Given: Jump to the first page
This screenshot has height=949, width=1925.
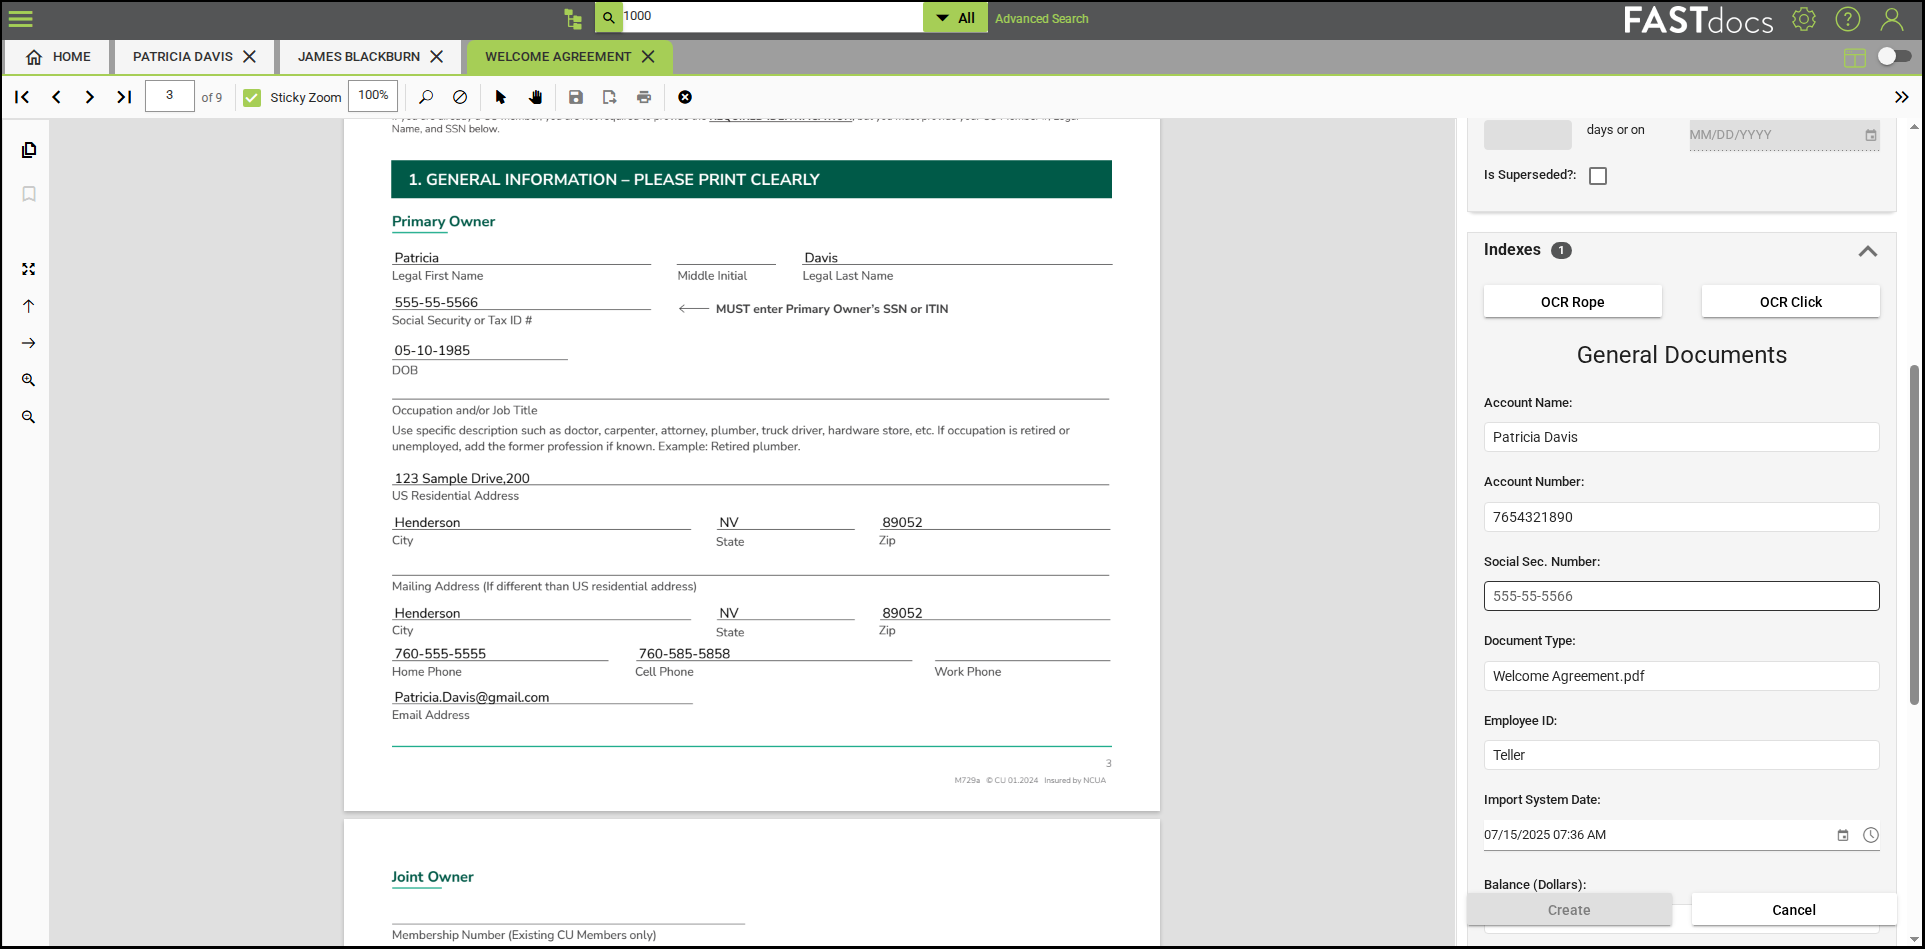Looking at the screenshot, I should coord(22,97).
